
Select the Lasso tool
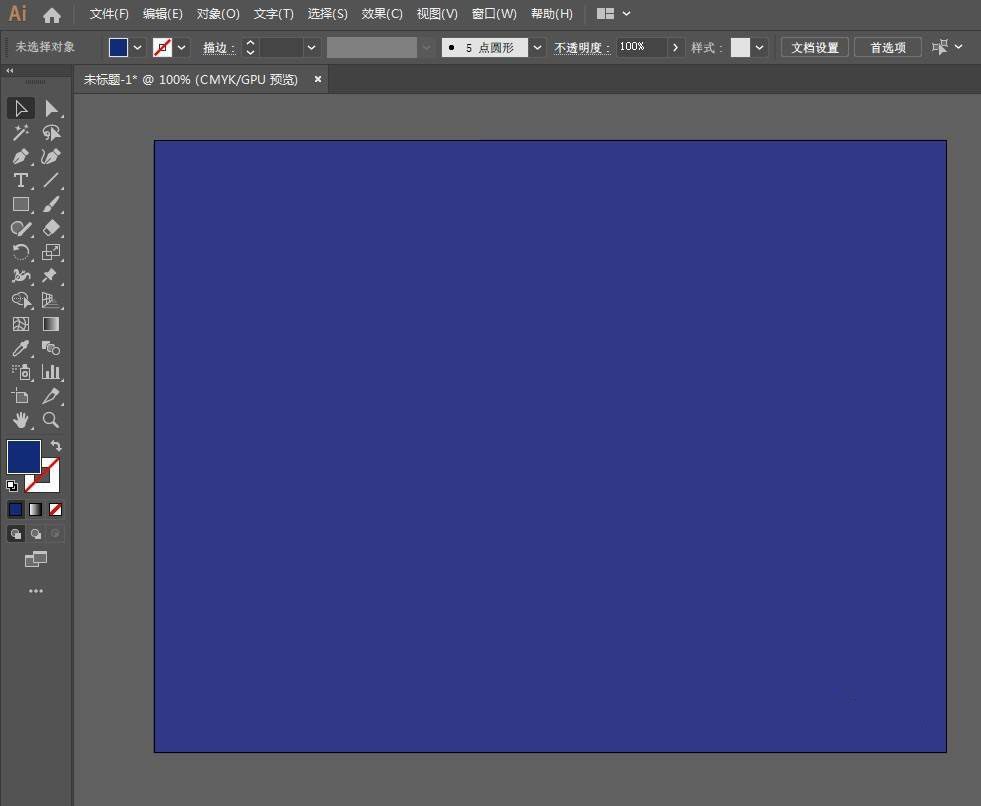pyautogui.click(x=51, y=132)
